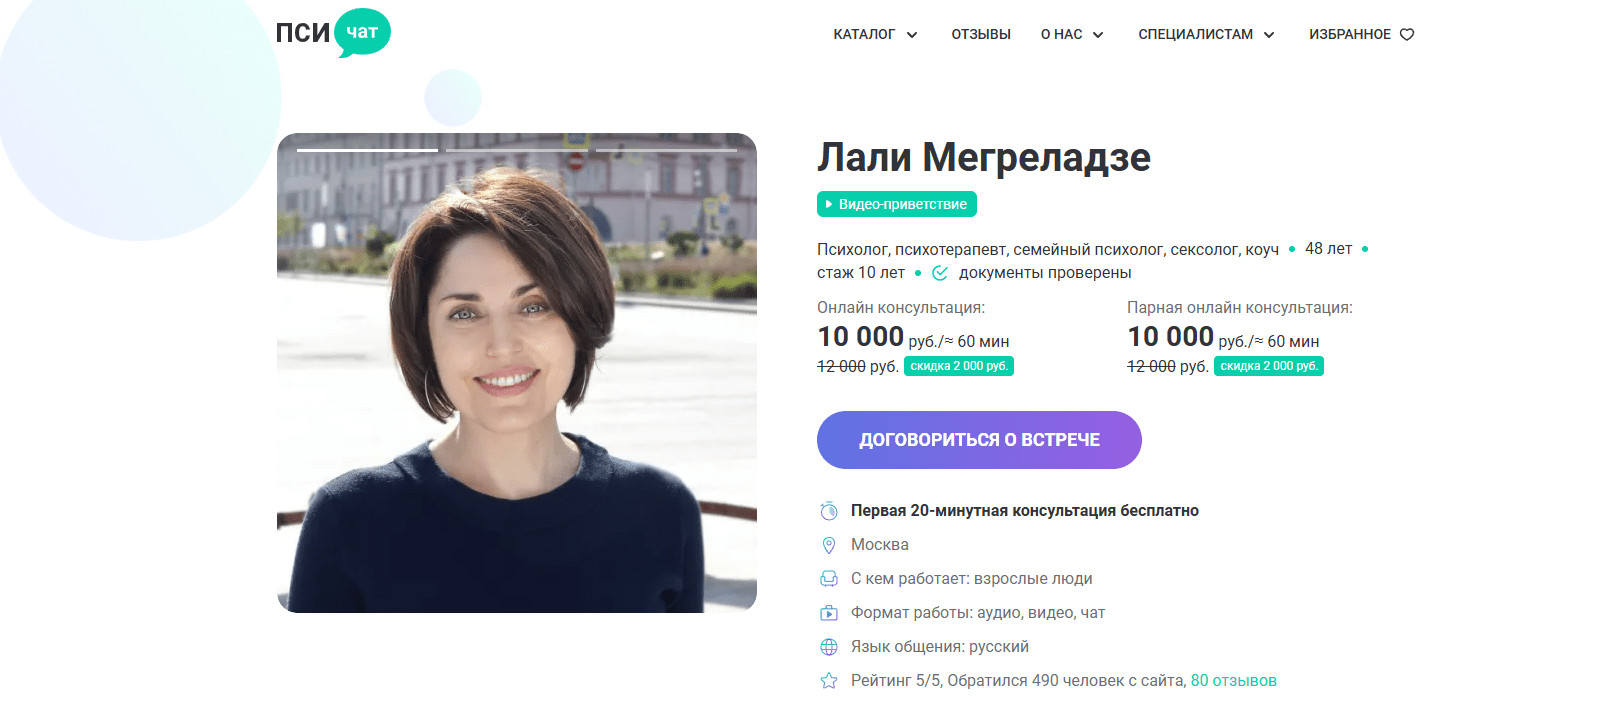Open the 80 отзывов link

[x=1233, y=681]
